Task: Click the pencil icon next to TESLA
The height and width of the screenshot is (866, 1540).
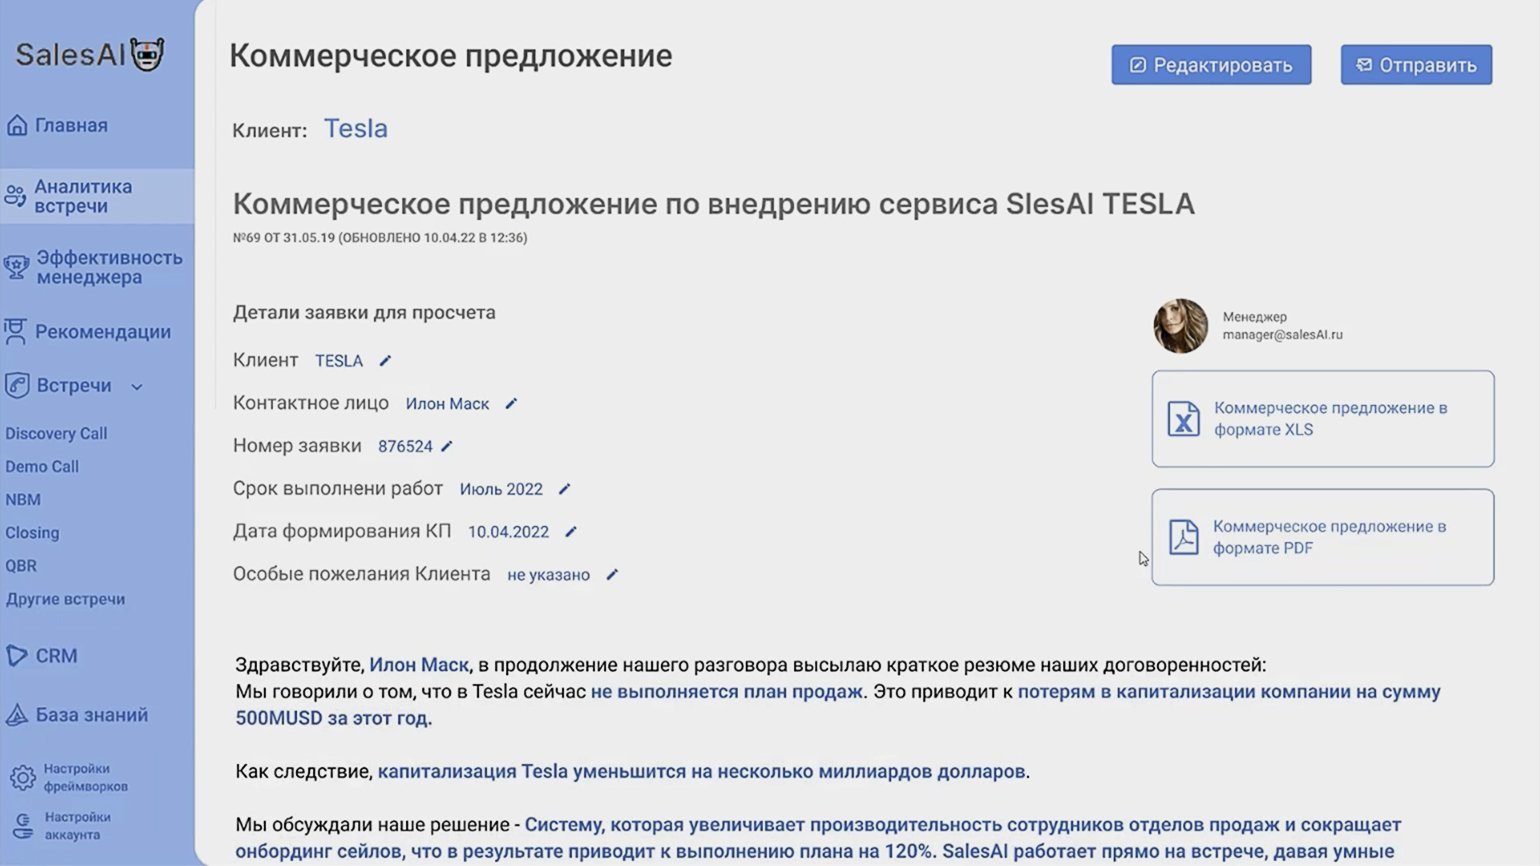Action: [385, 361]
